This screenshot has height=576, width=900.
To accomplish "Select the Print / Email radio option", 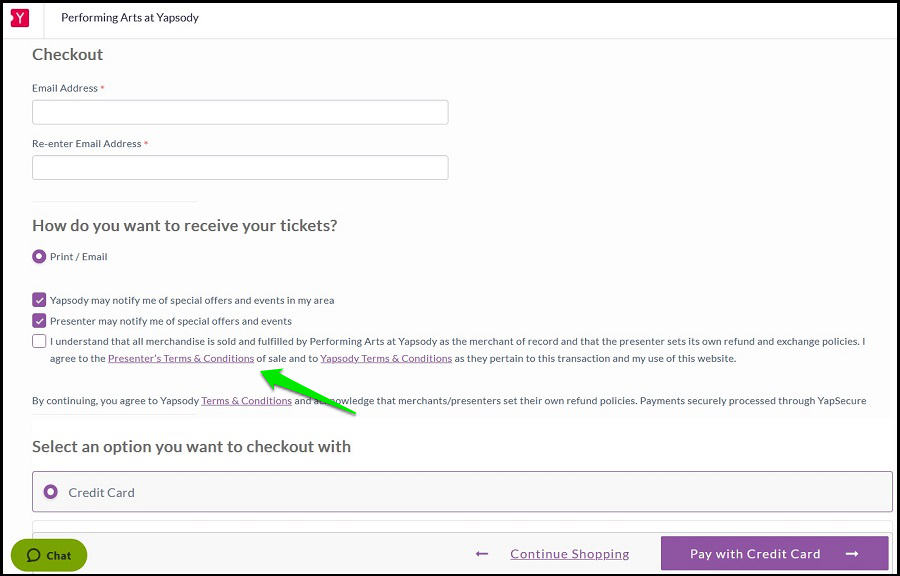I will [39, 256].
